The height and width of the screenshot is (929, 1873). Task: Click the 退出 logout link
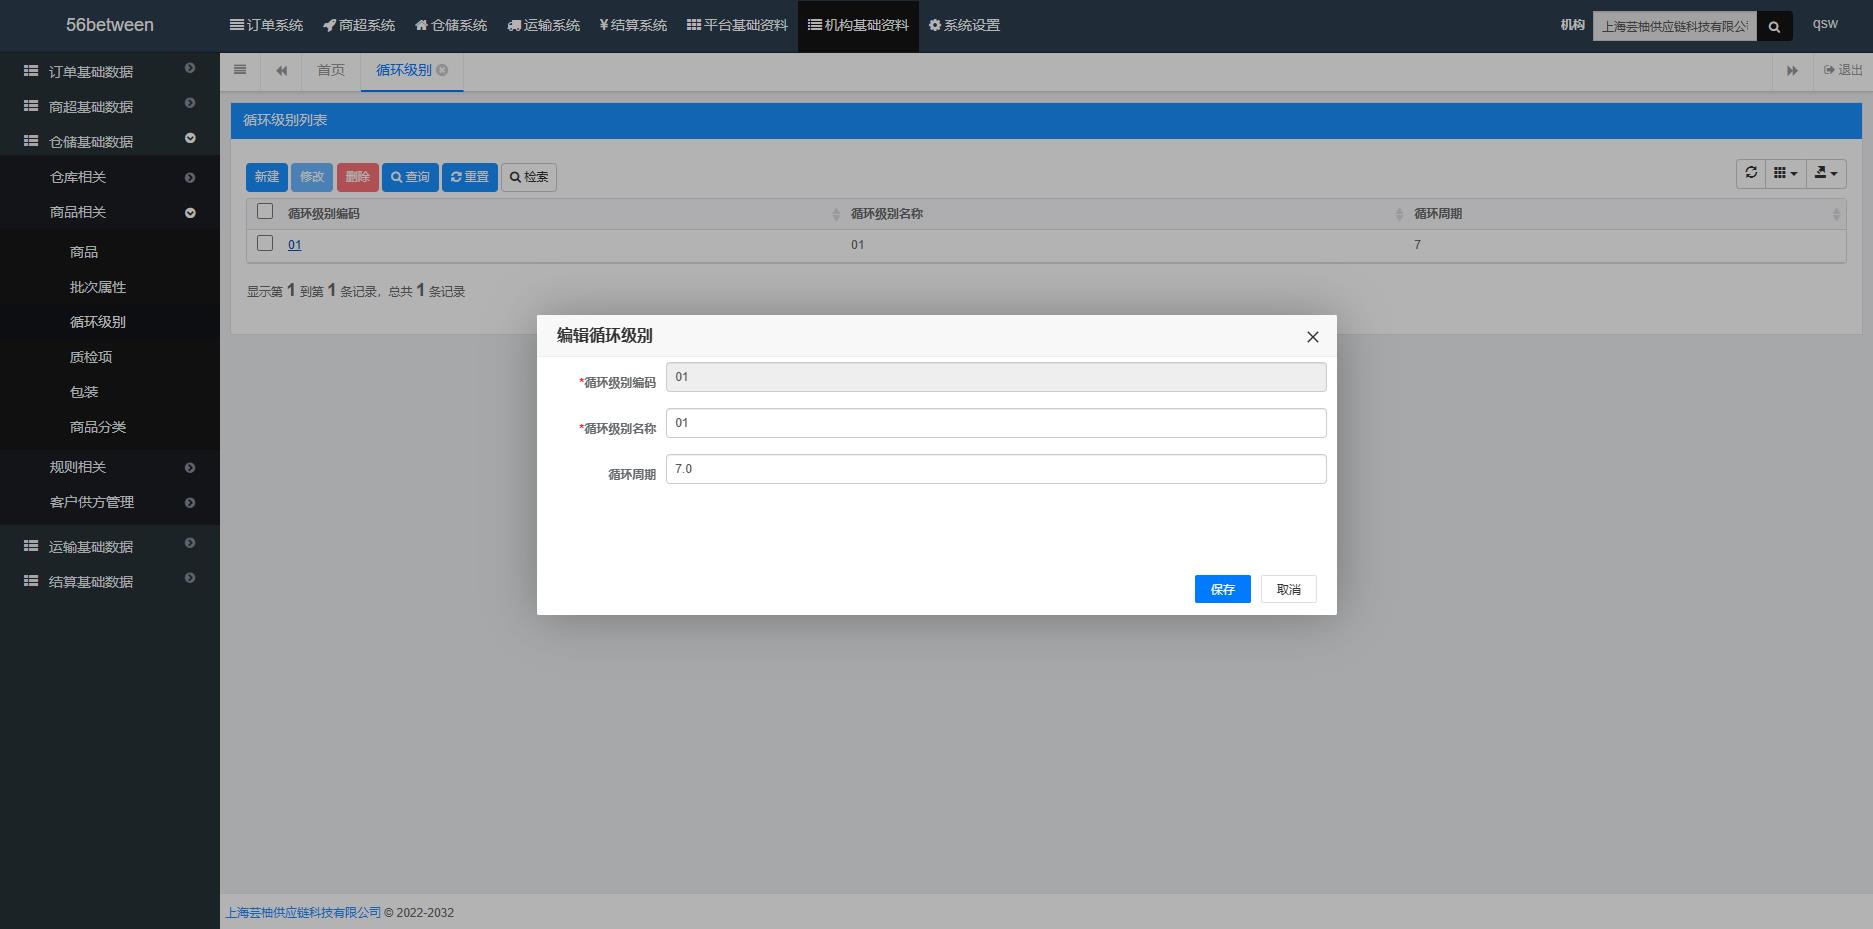[x=1843, y=70]
